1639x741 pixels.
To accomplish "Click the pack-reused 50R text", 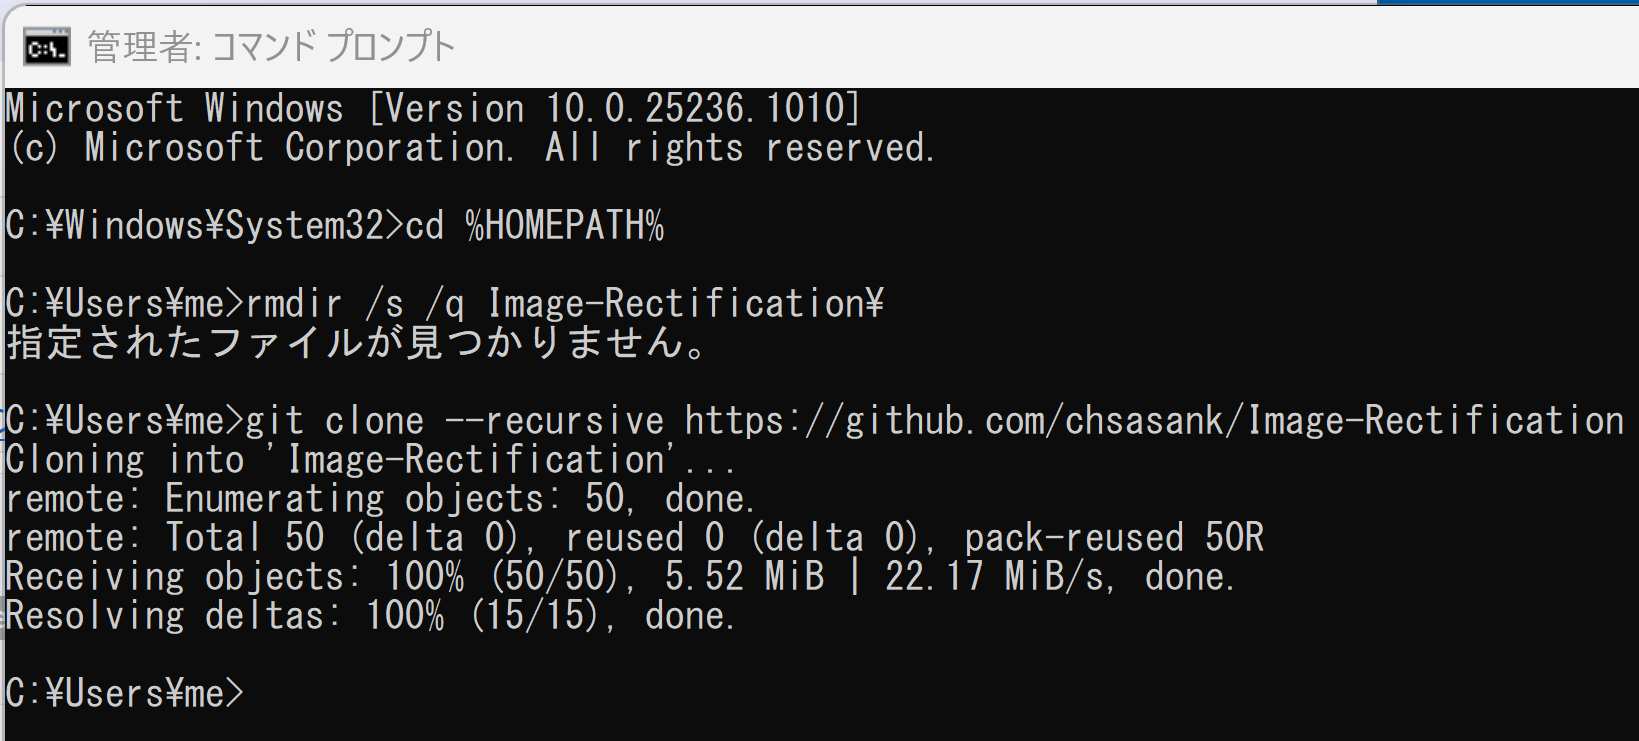I will pos(1115,538).
